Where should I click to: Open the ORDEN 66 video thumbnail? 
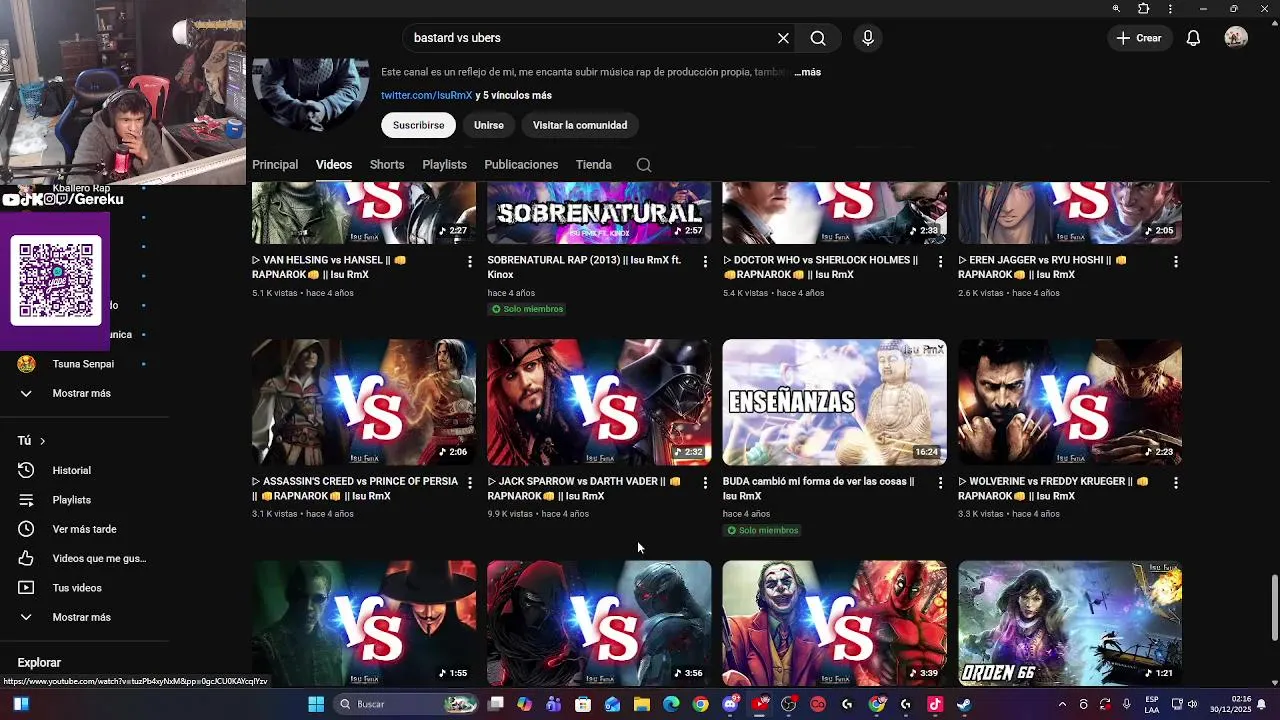(1070, 623)
